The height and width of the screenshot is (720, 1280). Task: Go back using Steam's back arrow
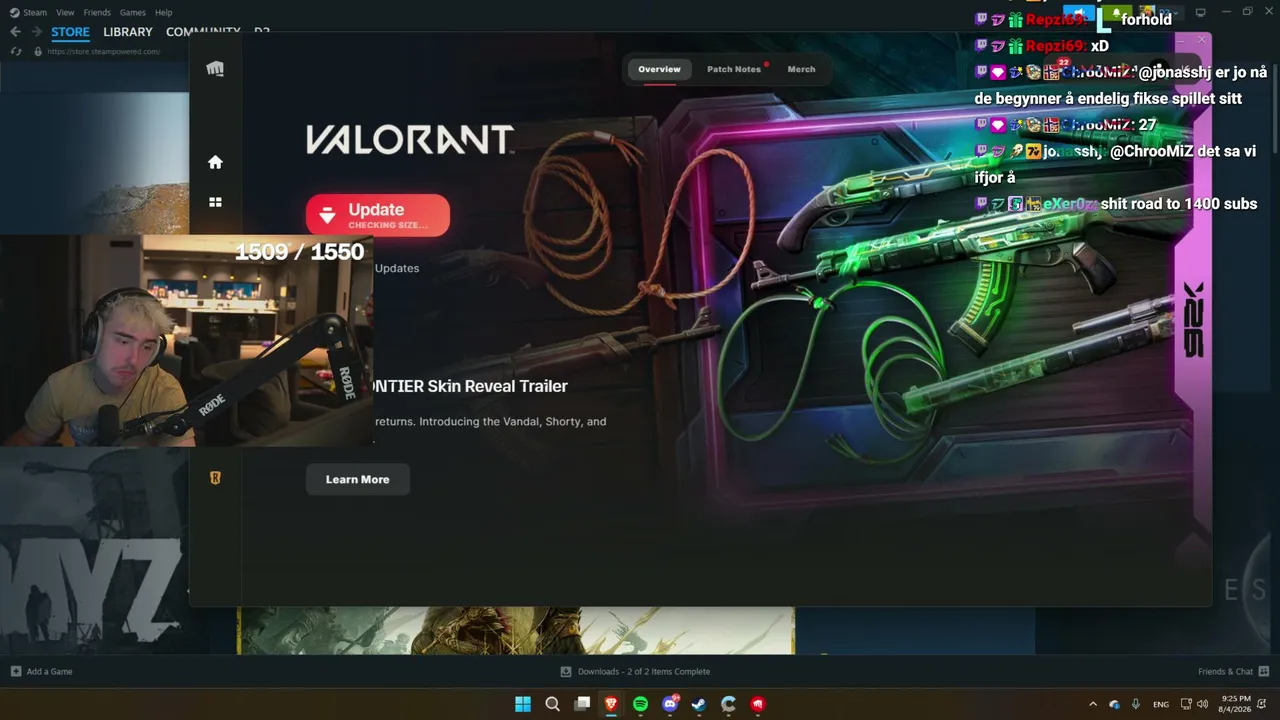coord(15,32)
